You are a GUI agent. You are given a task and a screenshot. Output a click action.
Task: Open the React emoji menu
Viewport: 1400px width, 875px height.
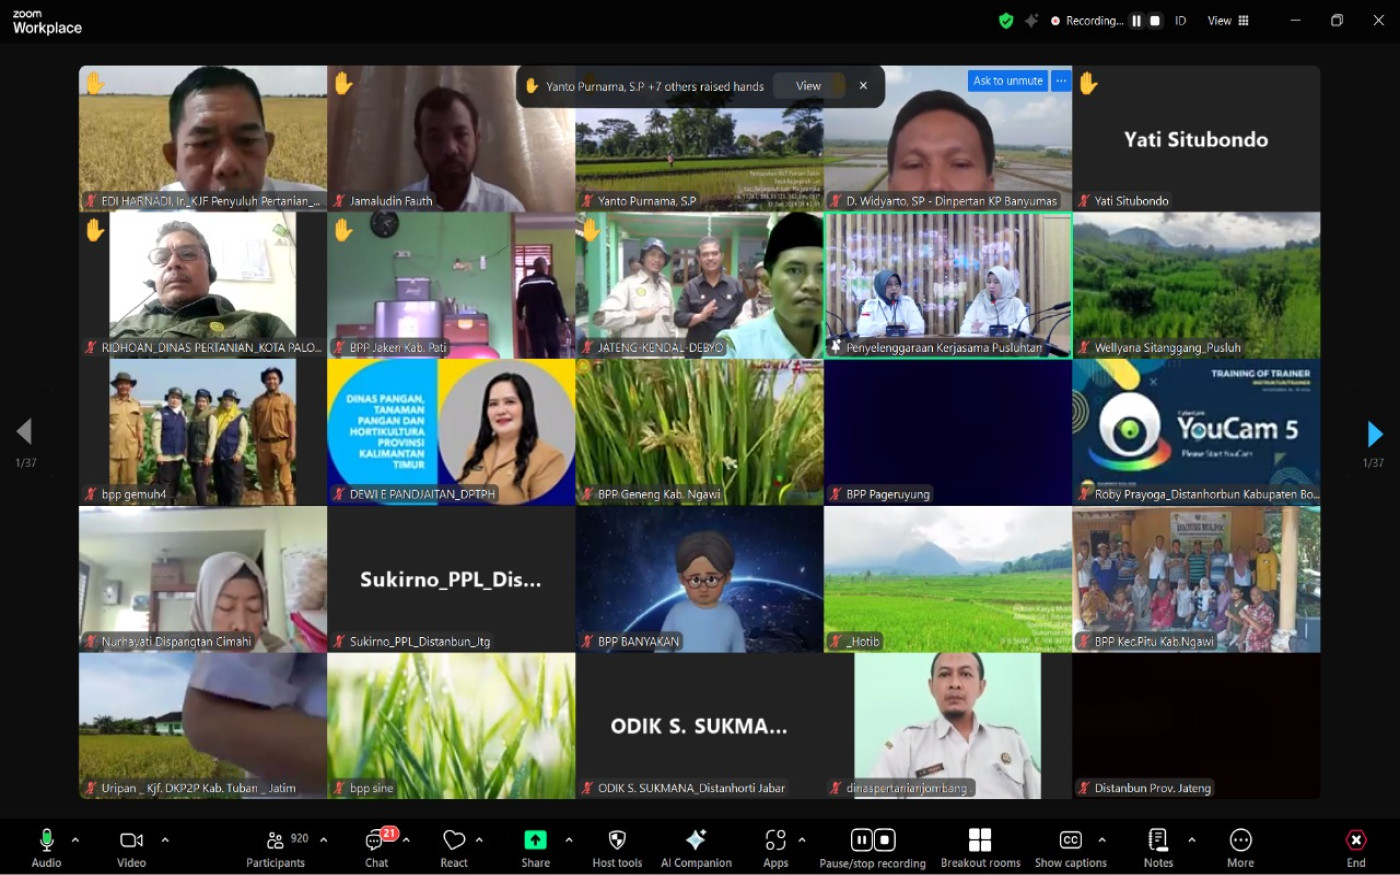pos(454,846)
